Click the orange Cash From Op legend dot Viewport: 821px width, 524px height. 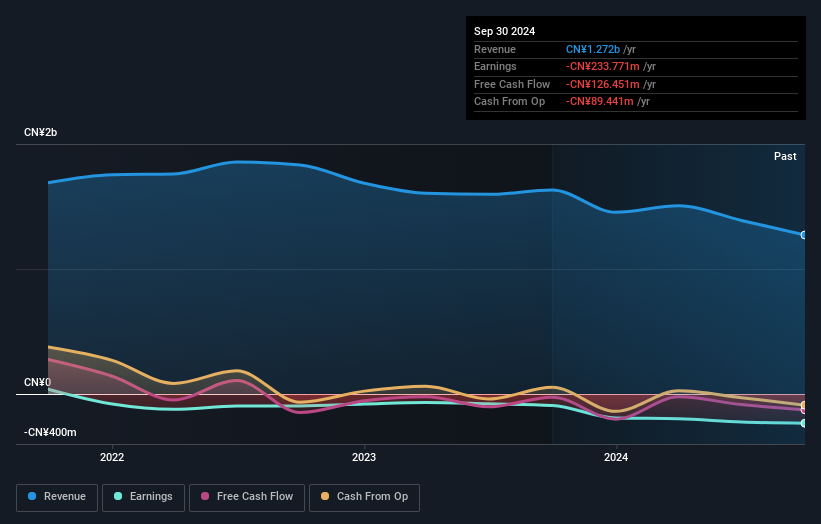click(x=325, y=496)
